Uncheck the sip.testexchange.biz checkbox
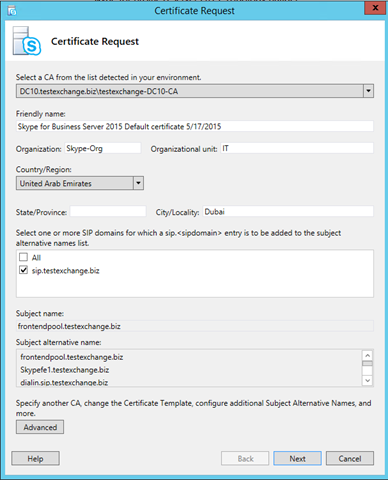This screenshot has width=388, height=480. [23, 270]
